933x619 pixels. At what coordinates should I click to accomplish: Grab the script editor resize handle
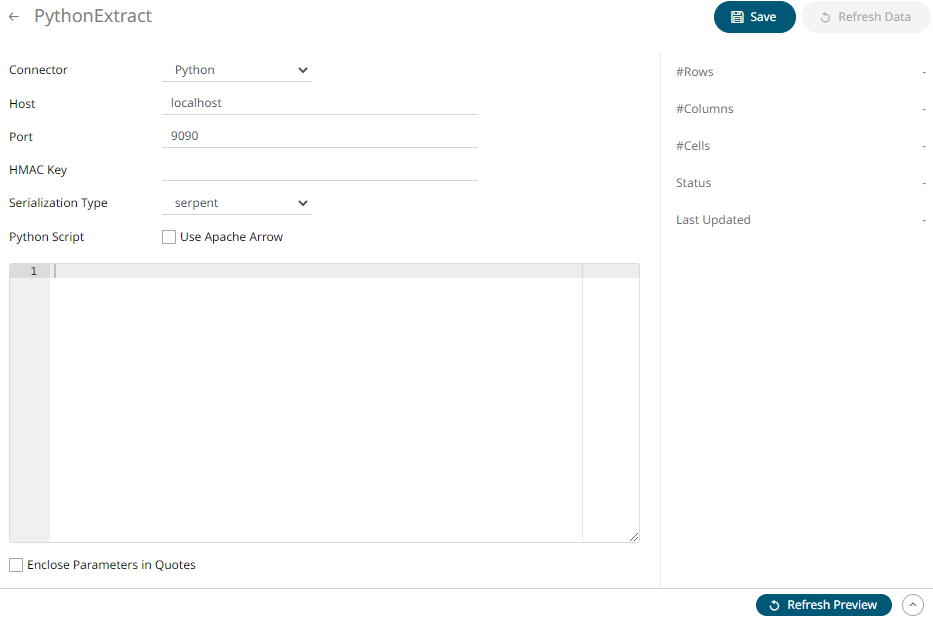(x=634, y=537)
